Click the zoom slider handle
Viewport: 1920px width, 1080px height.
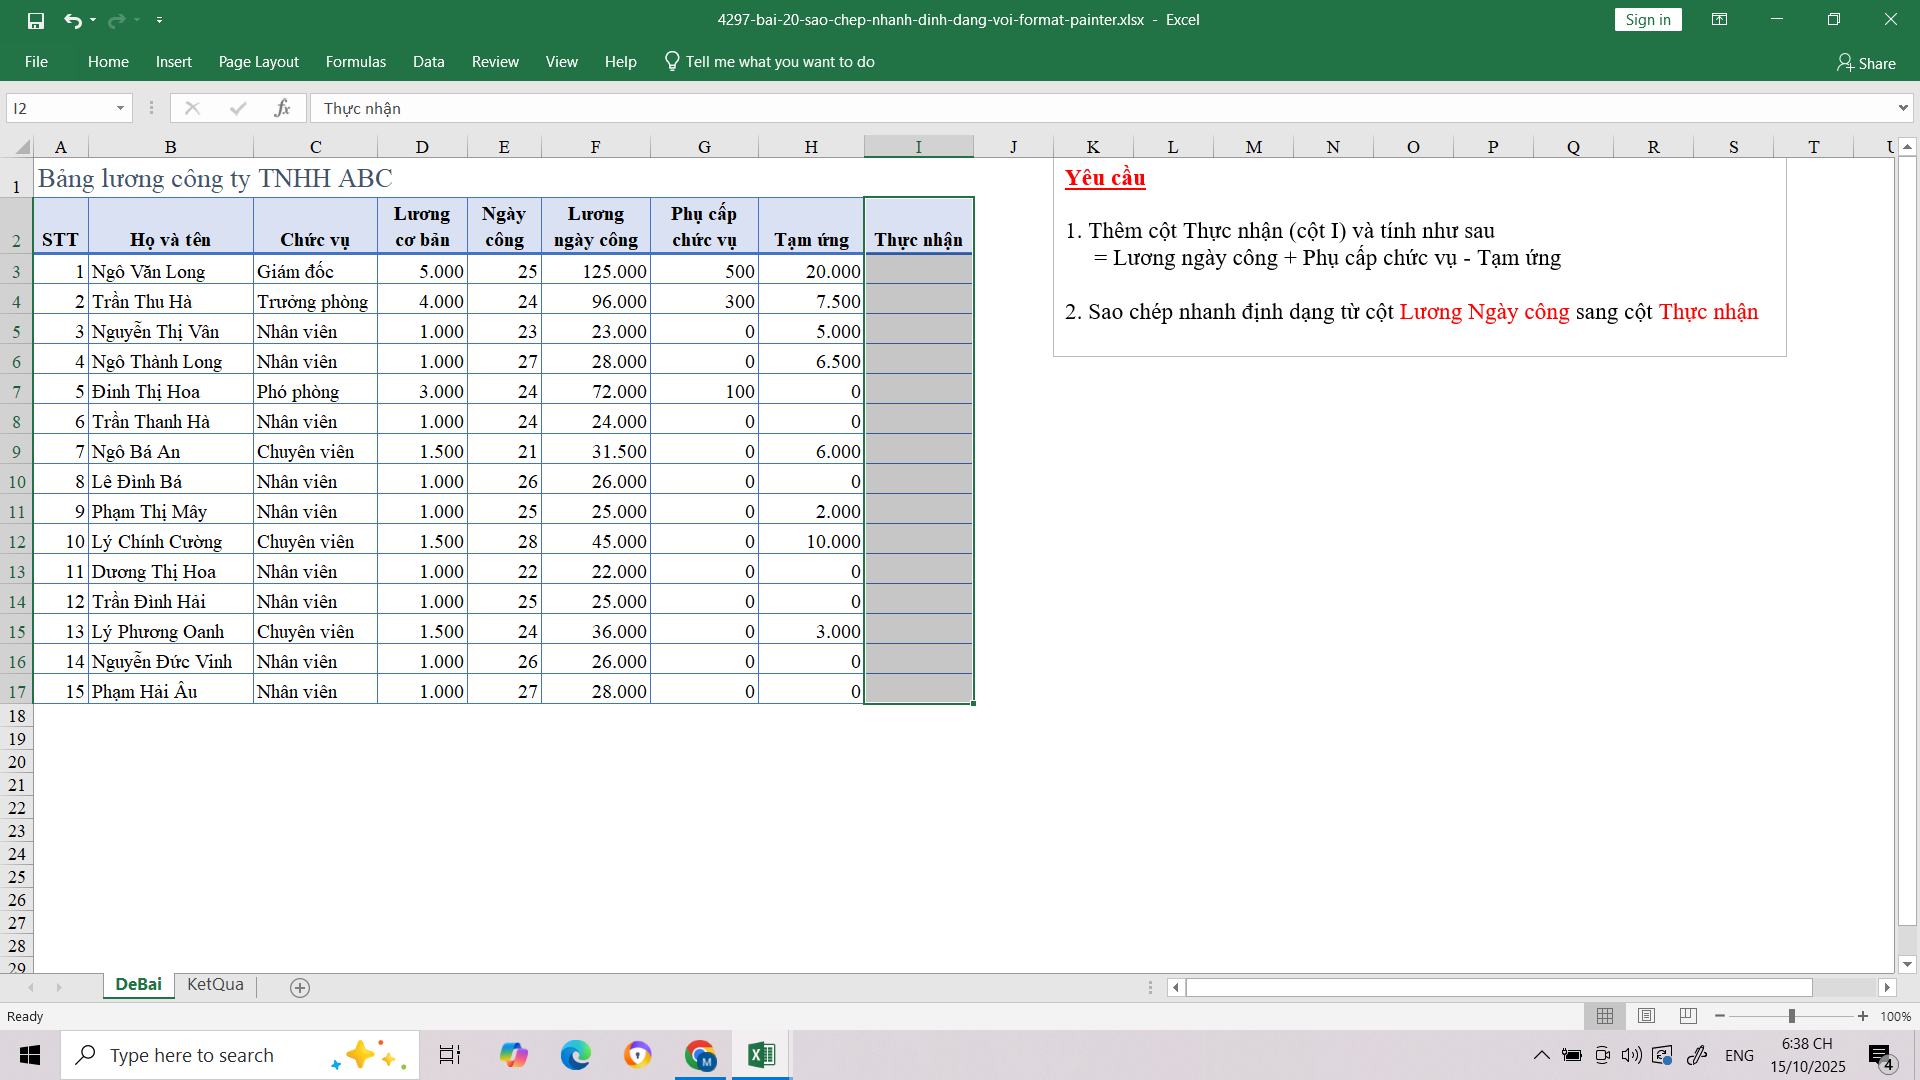point(1791,1016)
